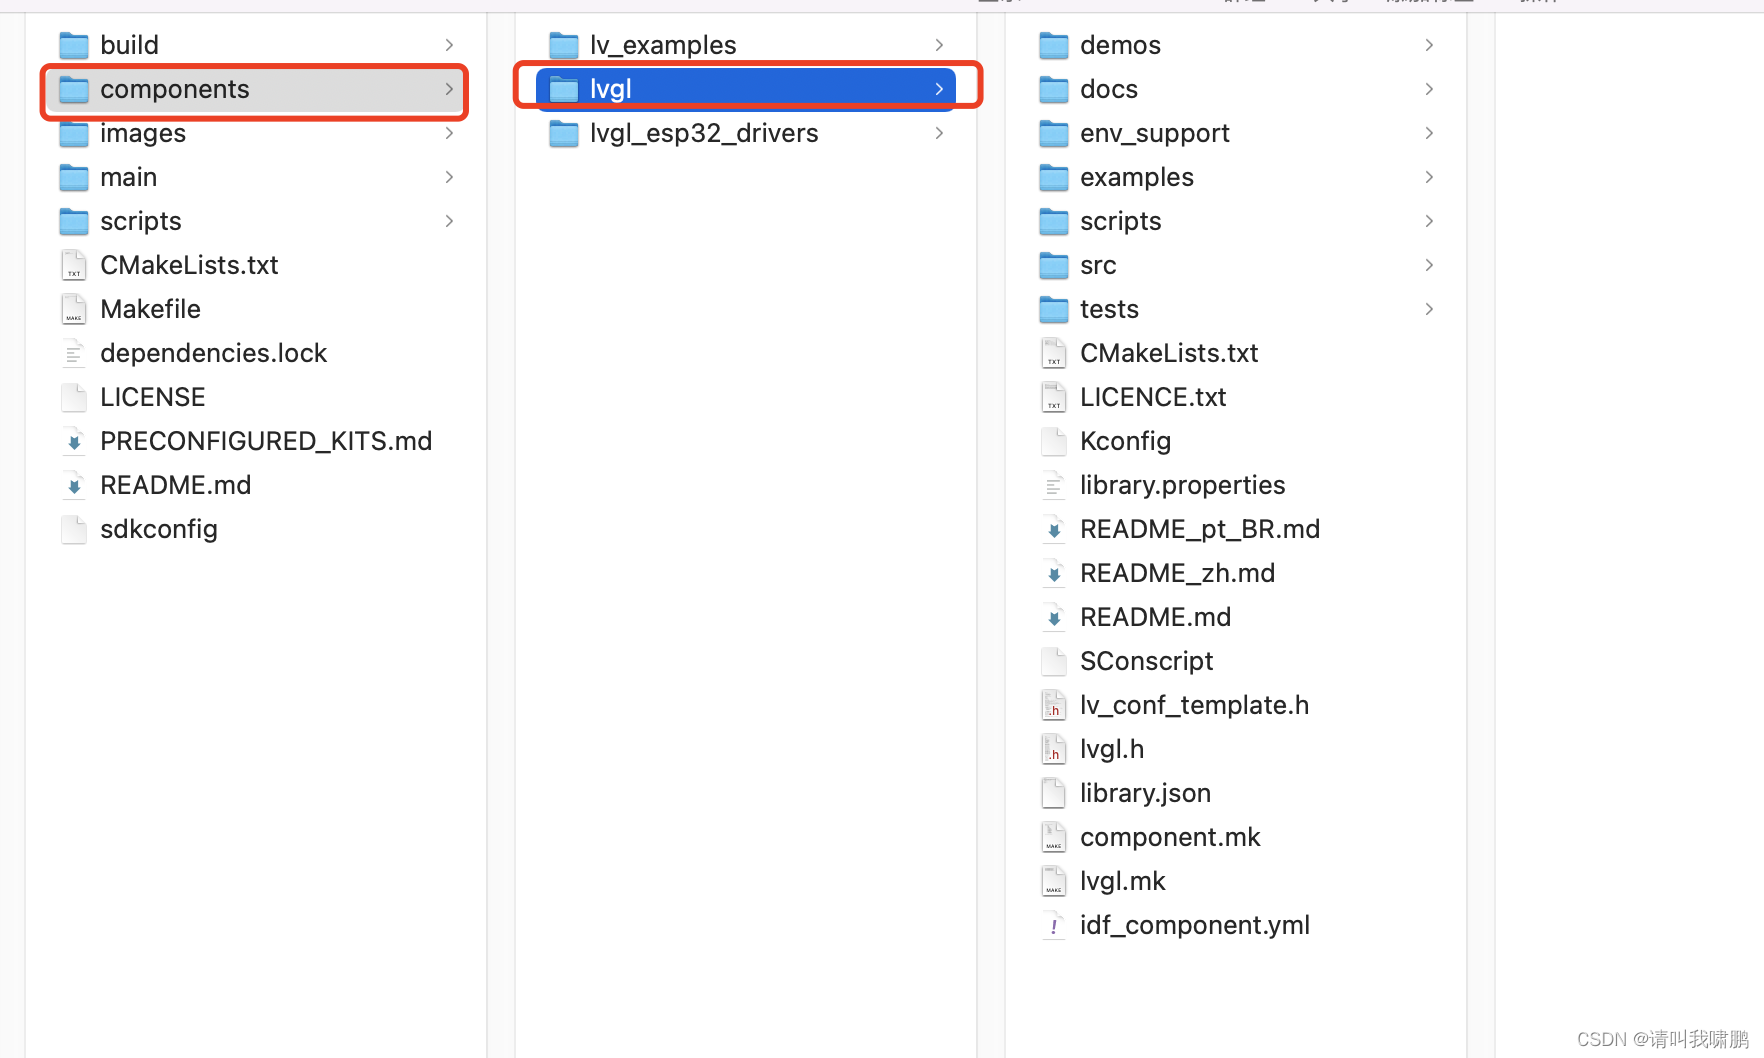
Task: Select third-column scripts folder name
Action: point(1121,221)
